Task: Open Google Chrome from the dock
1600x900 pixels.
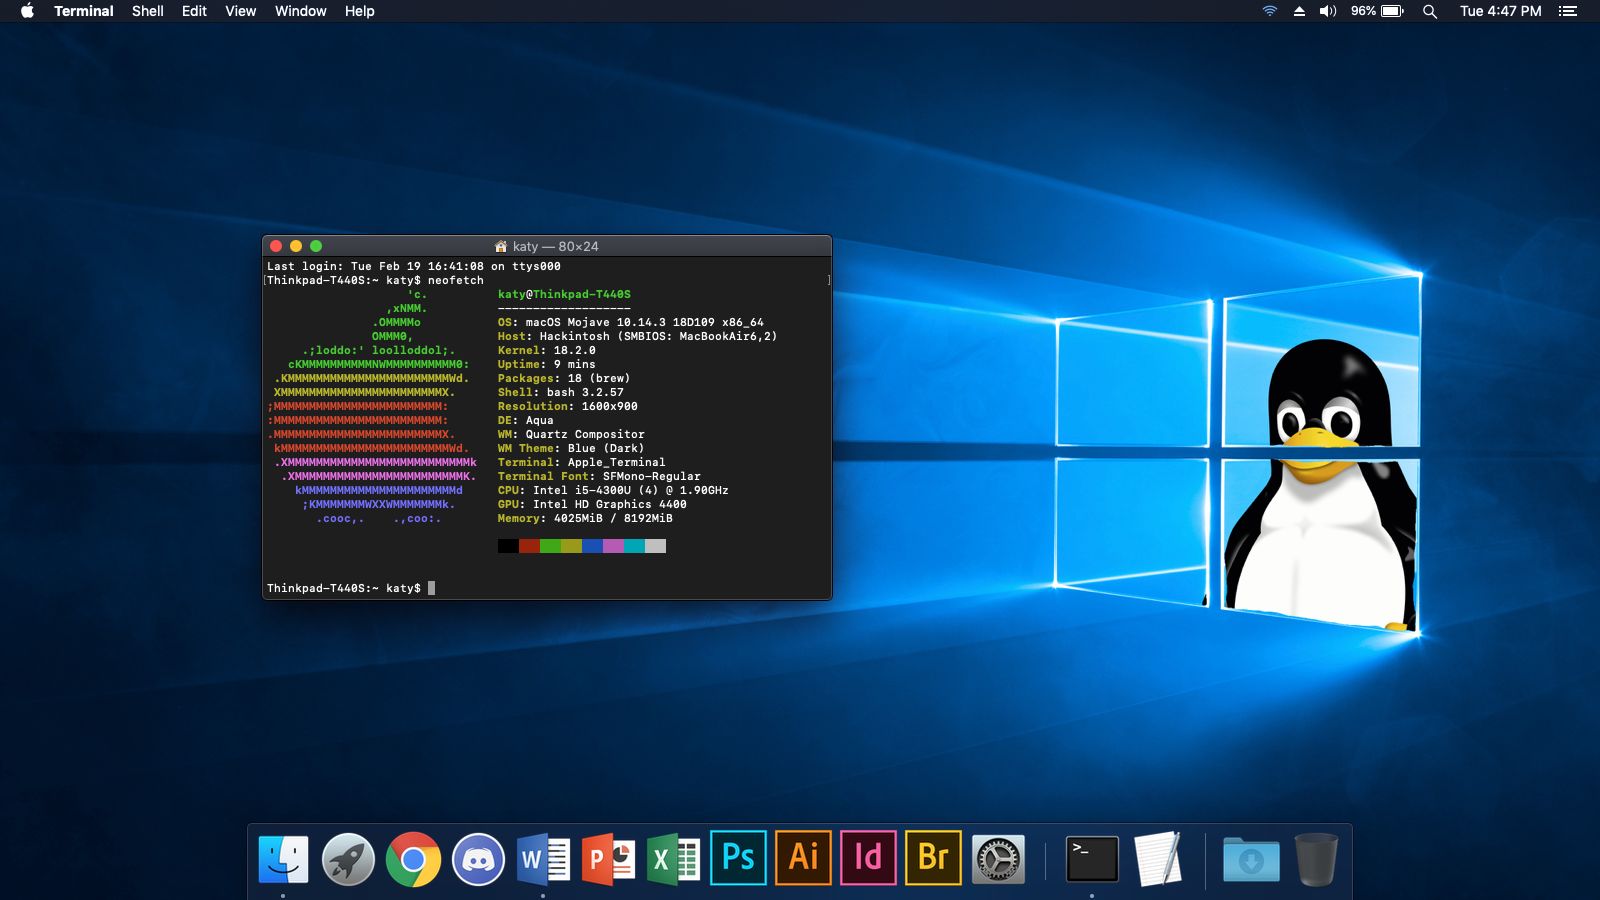Action: click(413, 858)
